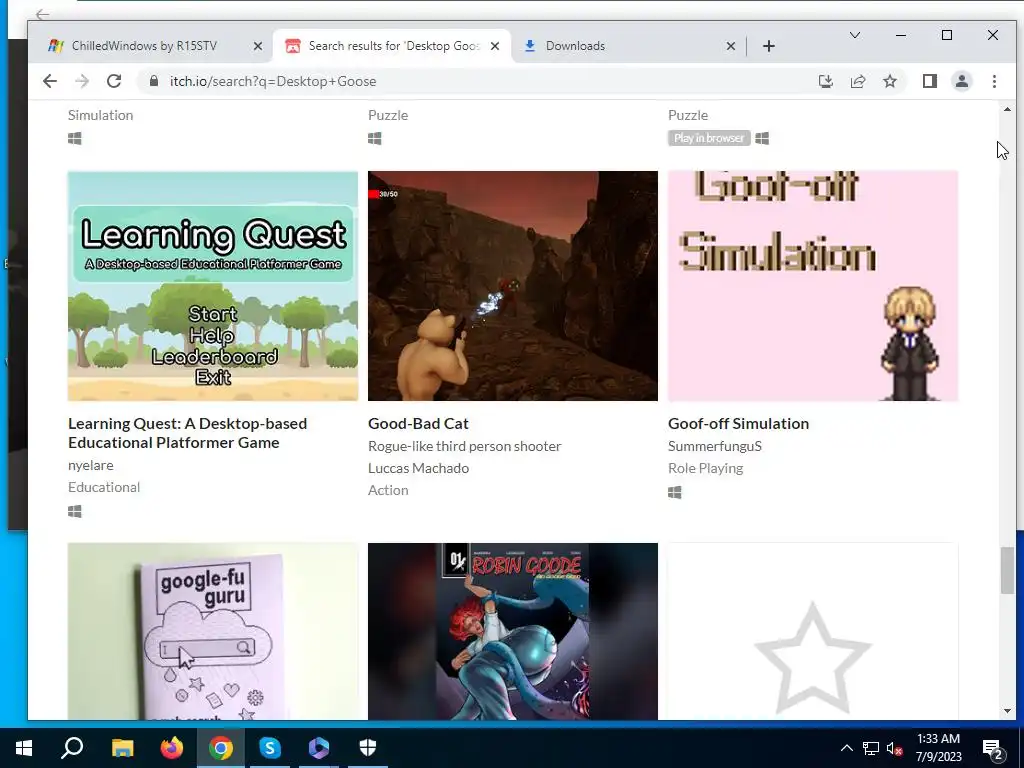The width and height of the screenshot is (1024, 768).
Task: Open Good-Bad Cat game thumbnail
Action: tap(513, 286)
